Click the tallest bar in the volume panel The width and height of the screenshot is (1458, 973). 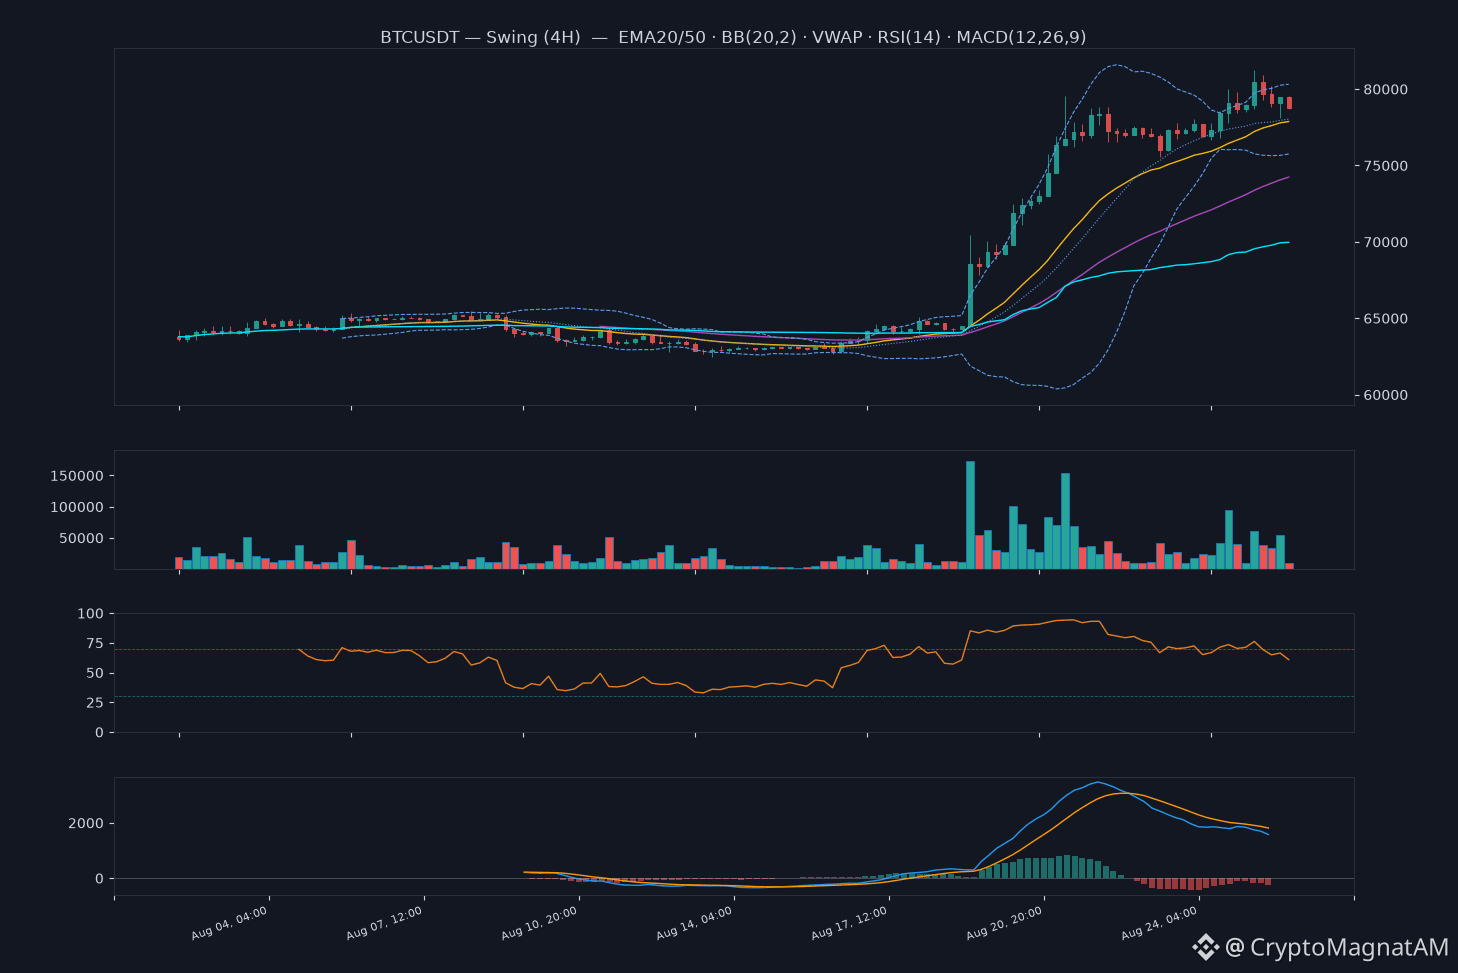[970, 515]
